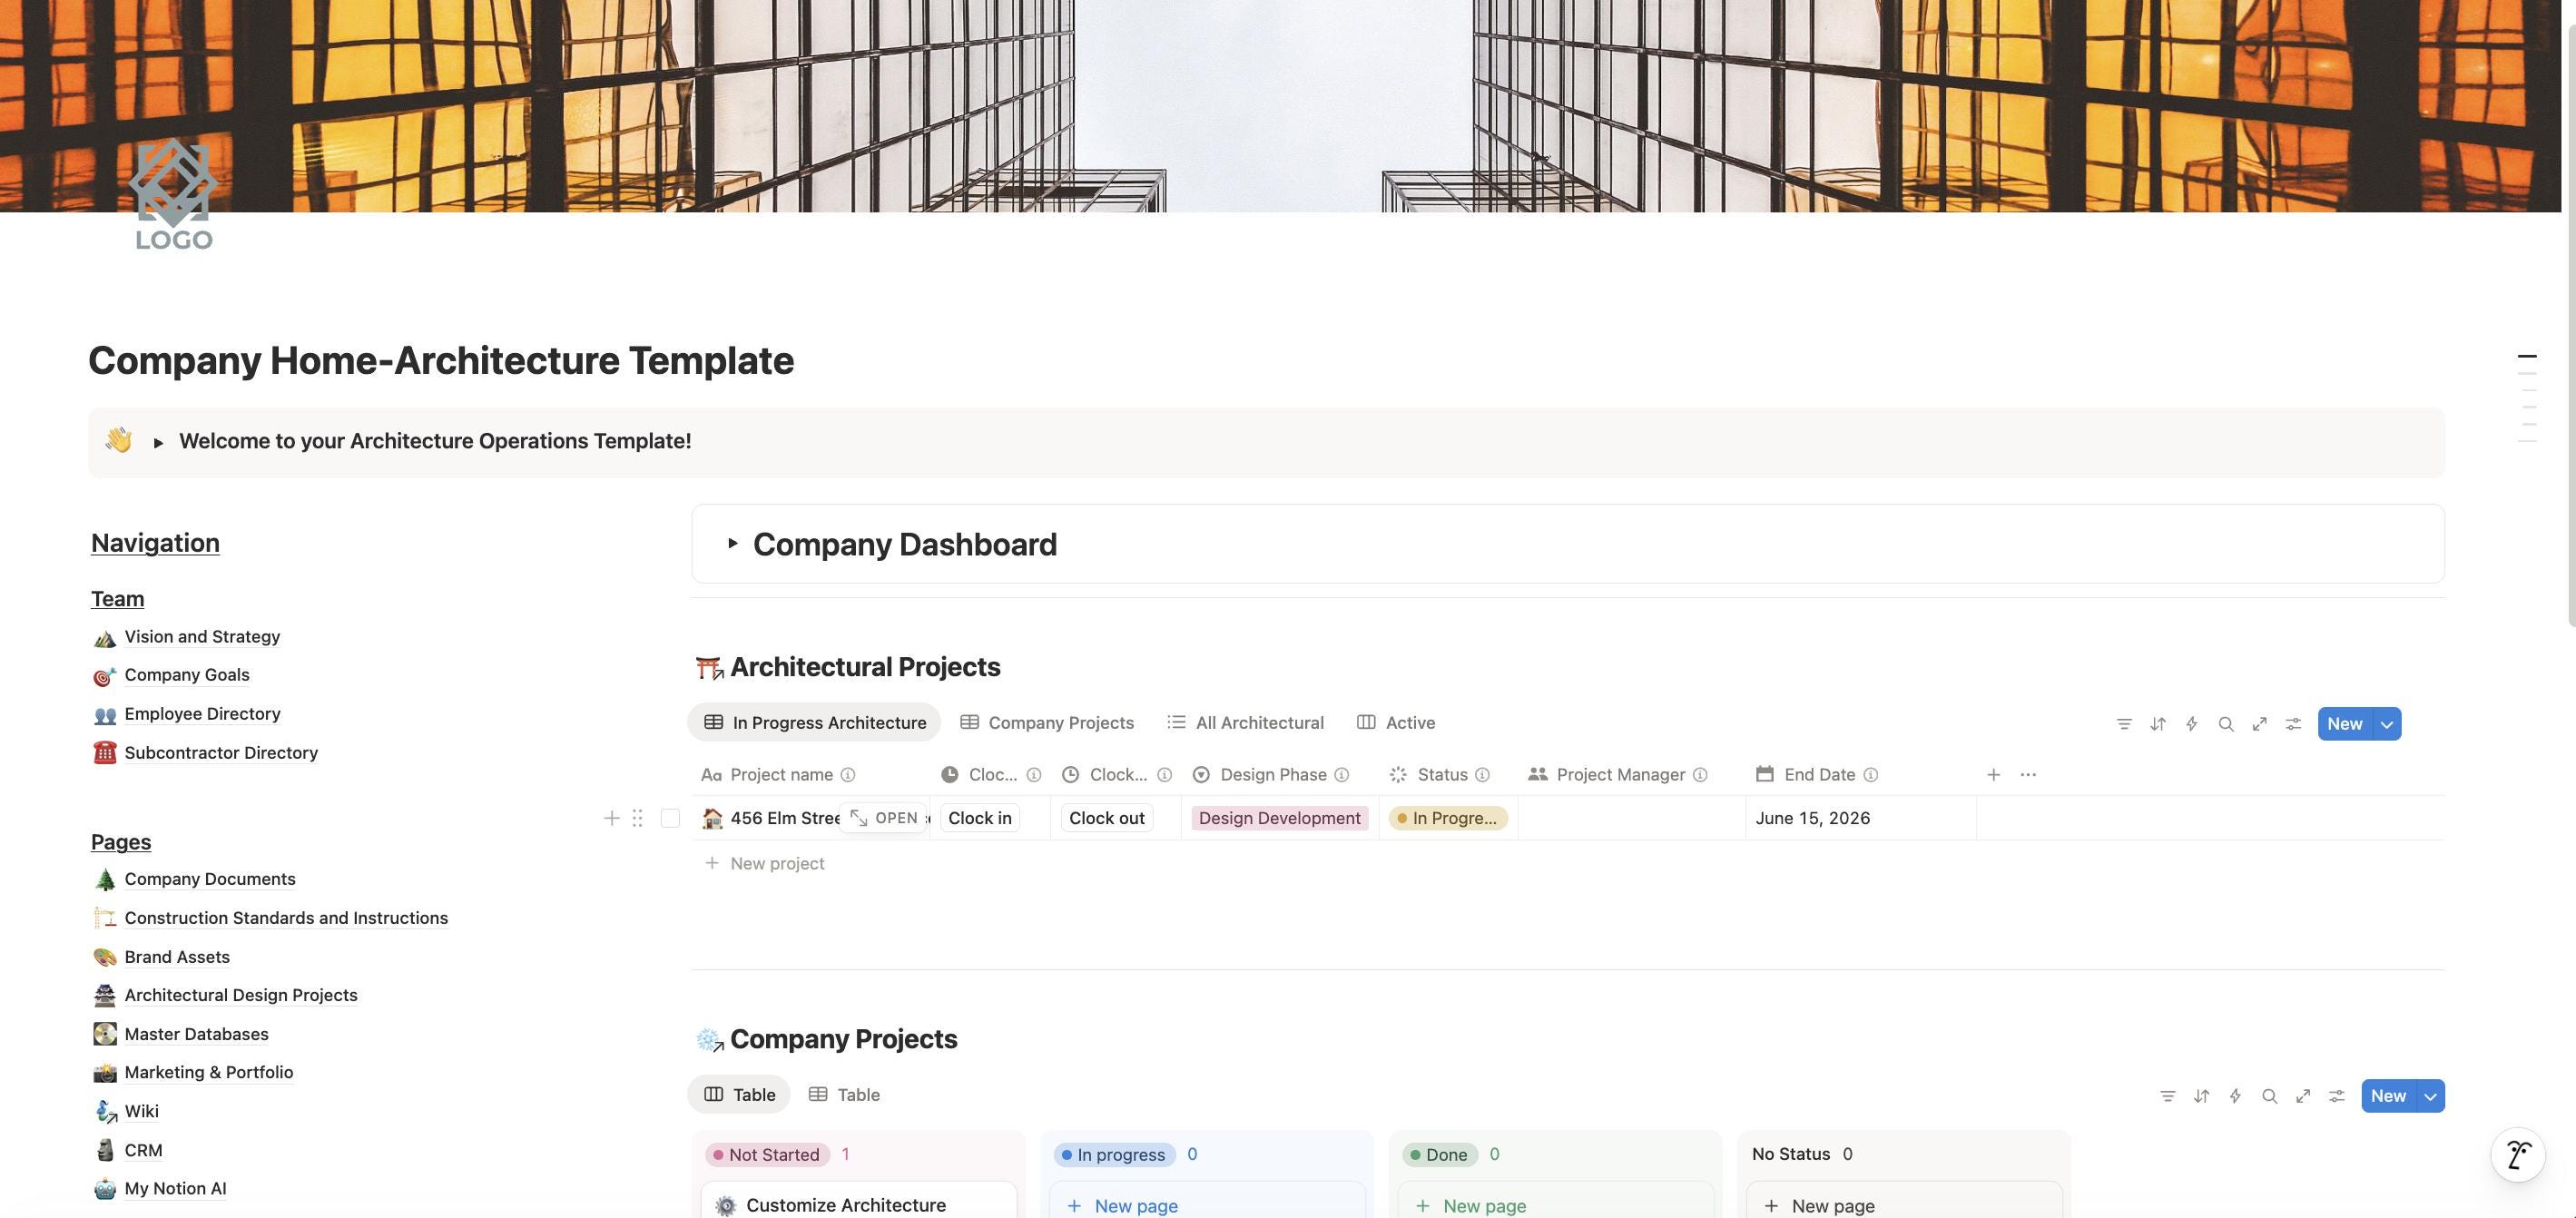Click filter icon in Architectural Projects toolbar
The image size is (2576, 1218).
(2124, 724)
